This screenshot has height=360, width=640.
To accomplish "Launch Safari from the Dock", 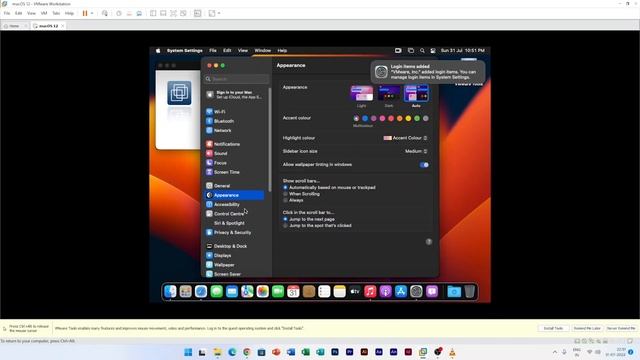I will point(201,291).
